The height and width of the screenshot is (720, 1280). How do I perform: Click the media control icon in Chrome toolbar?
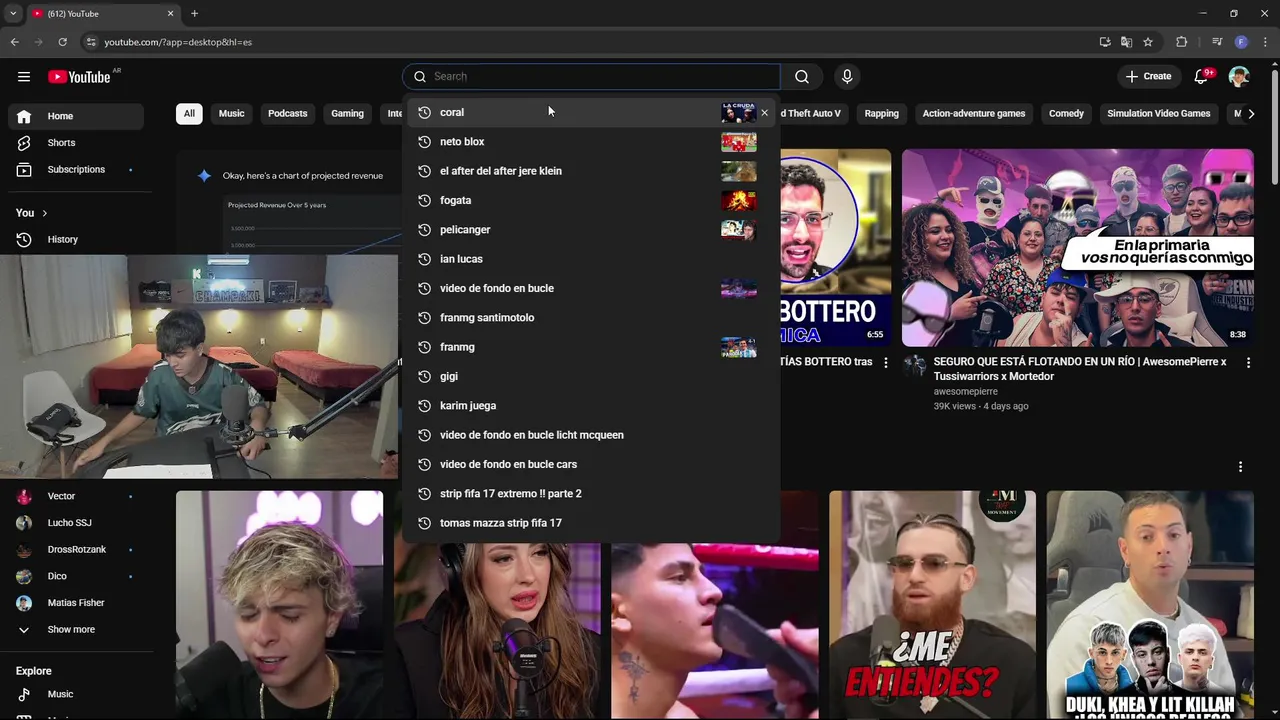point(1217,42)
